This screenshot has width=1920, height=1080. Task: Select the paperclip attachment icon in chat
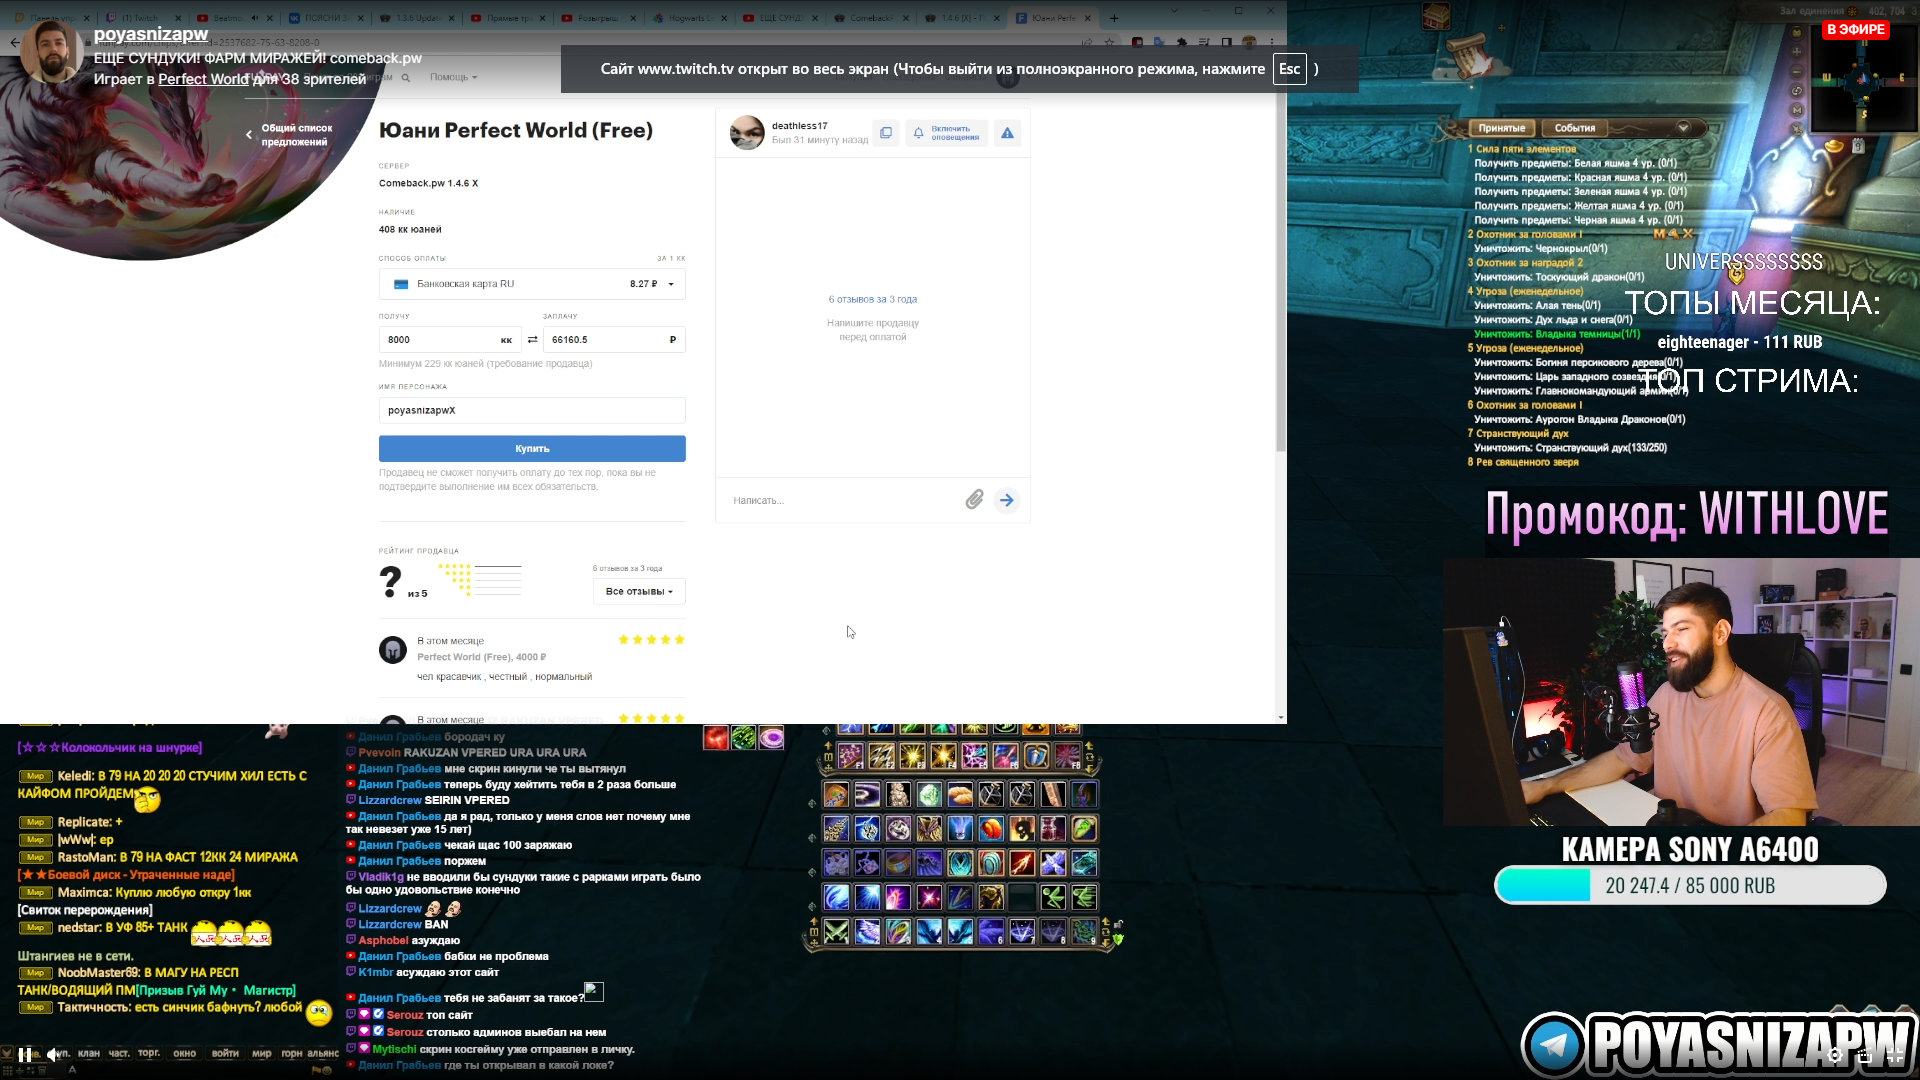pos(974,499)
